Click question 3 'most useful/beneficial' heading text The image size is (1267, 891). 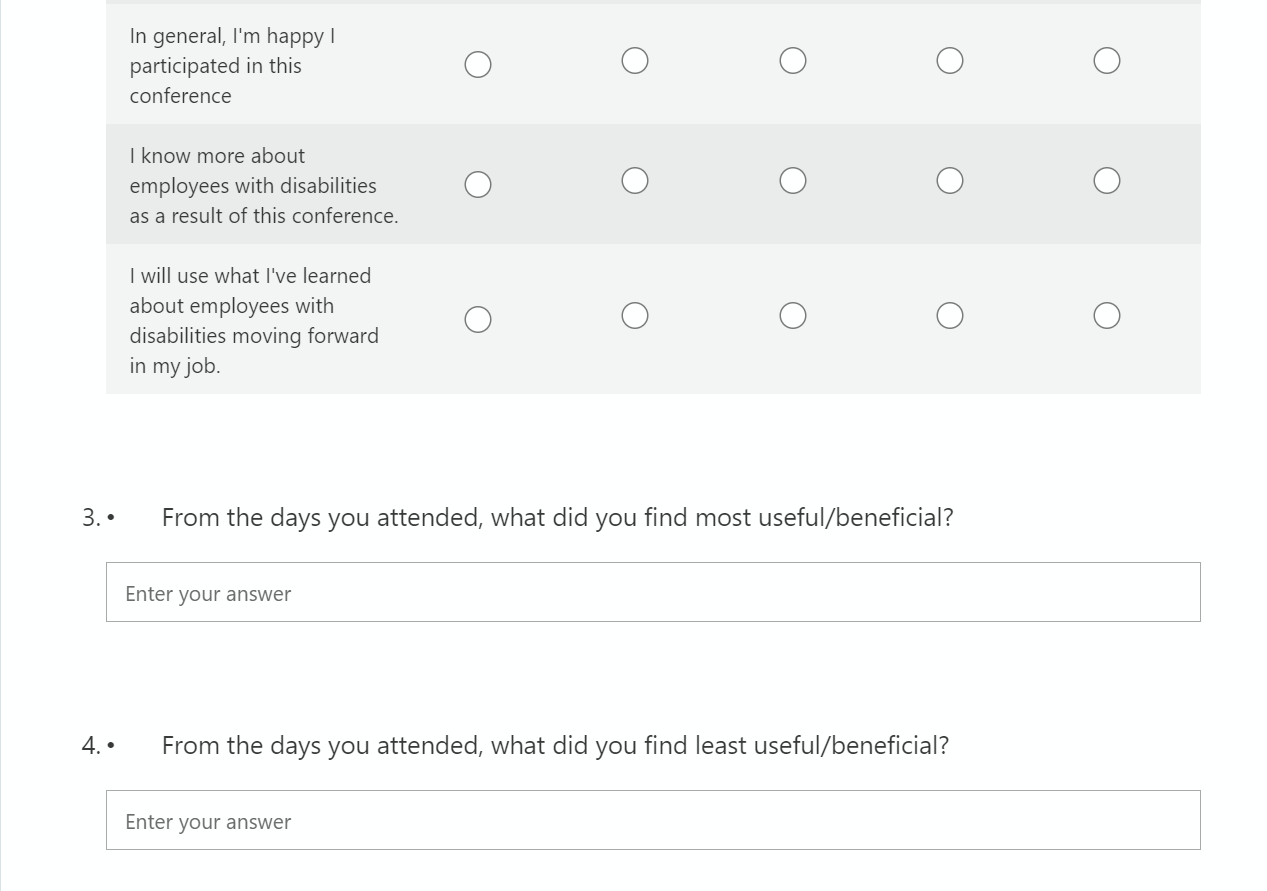pyautogui.click(x=557, y=518)
